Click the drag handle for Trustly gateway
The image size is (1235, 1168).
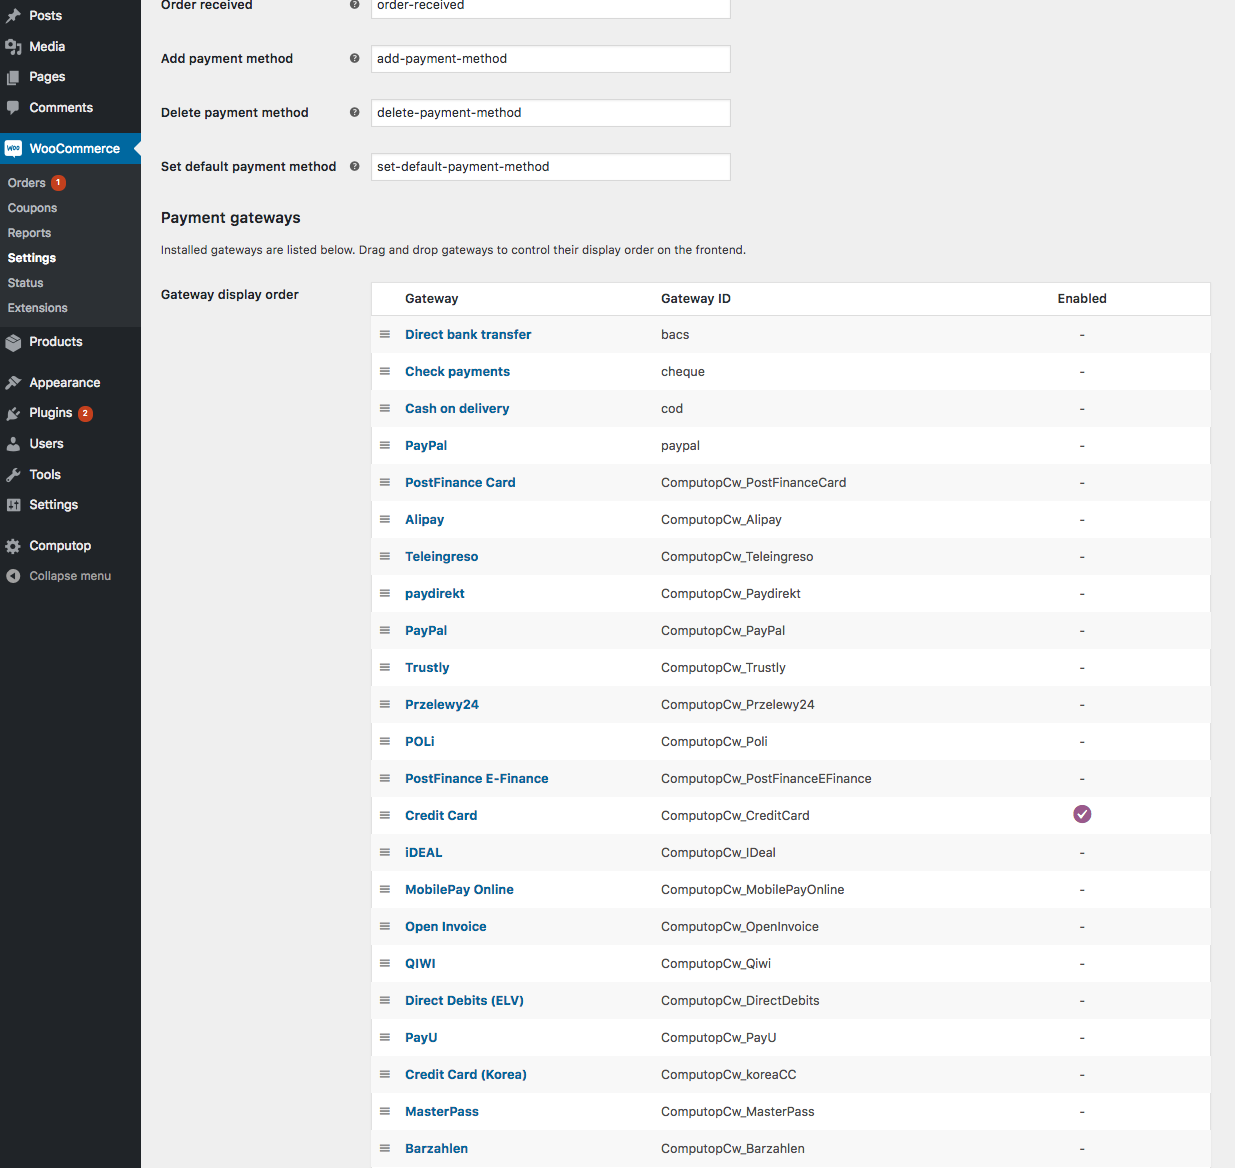385,667
